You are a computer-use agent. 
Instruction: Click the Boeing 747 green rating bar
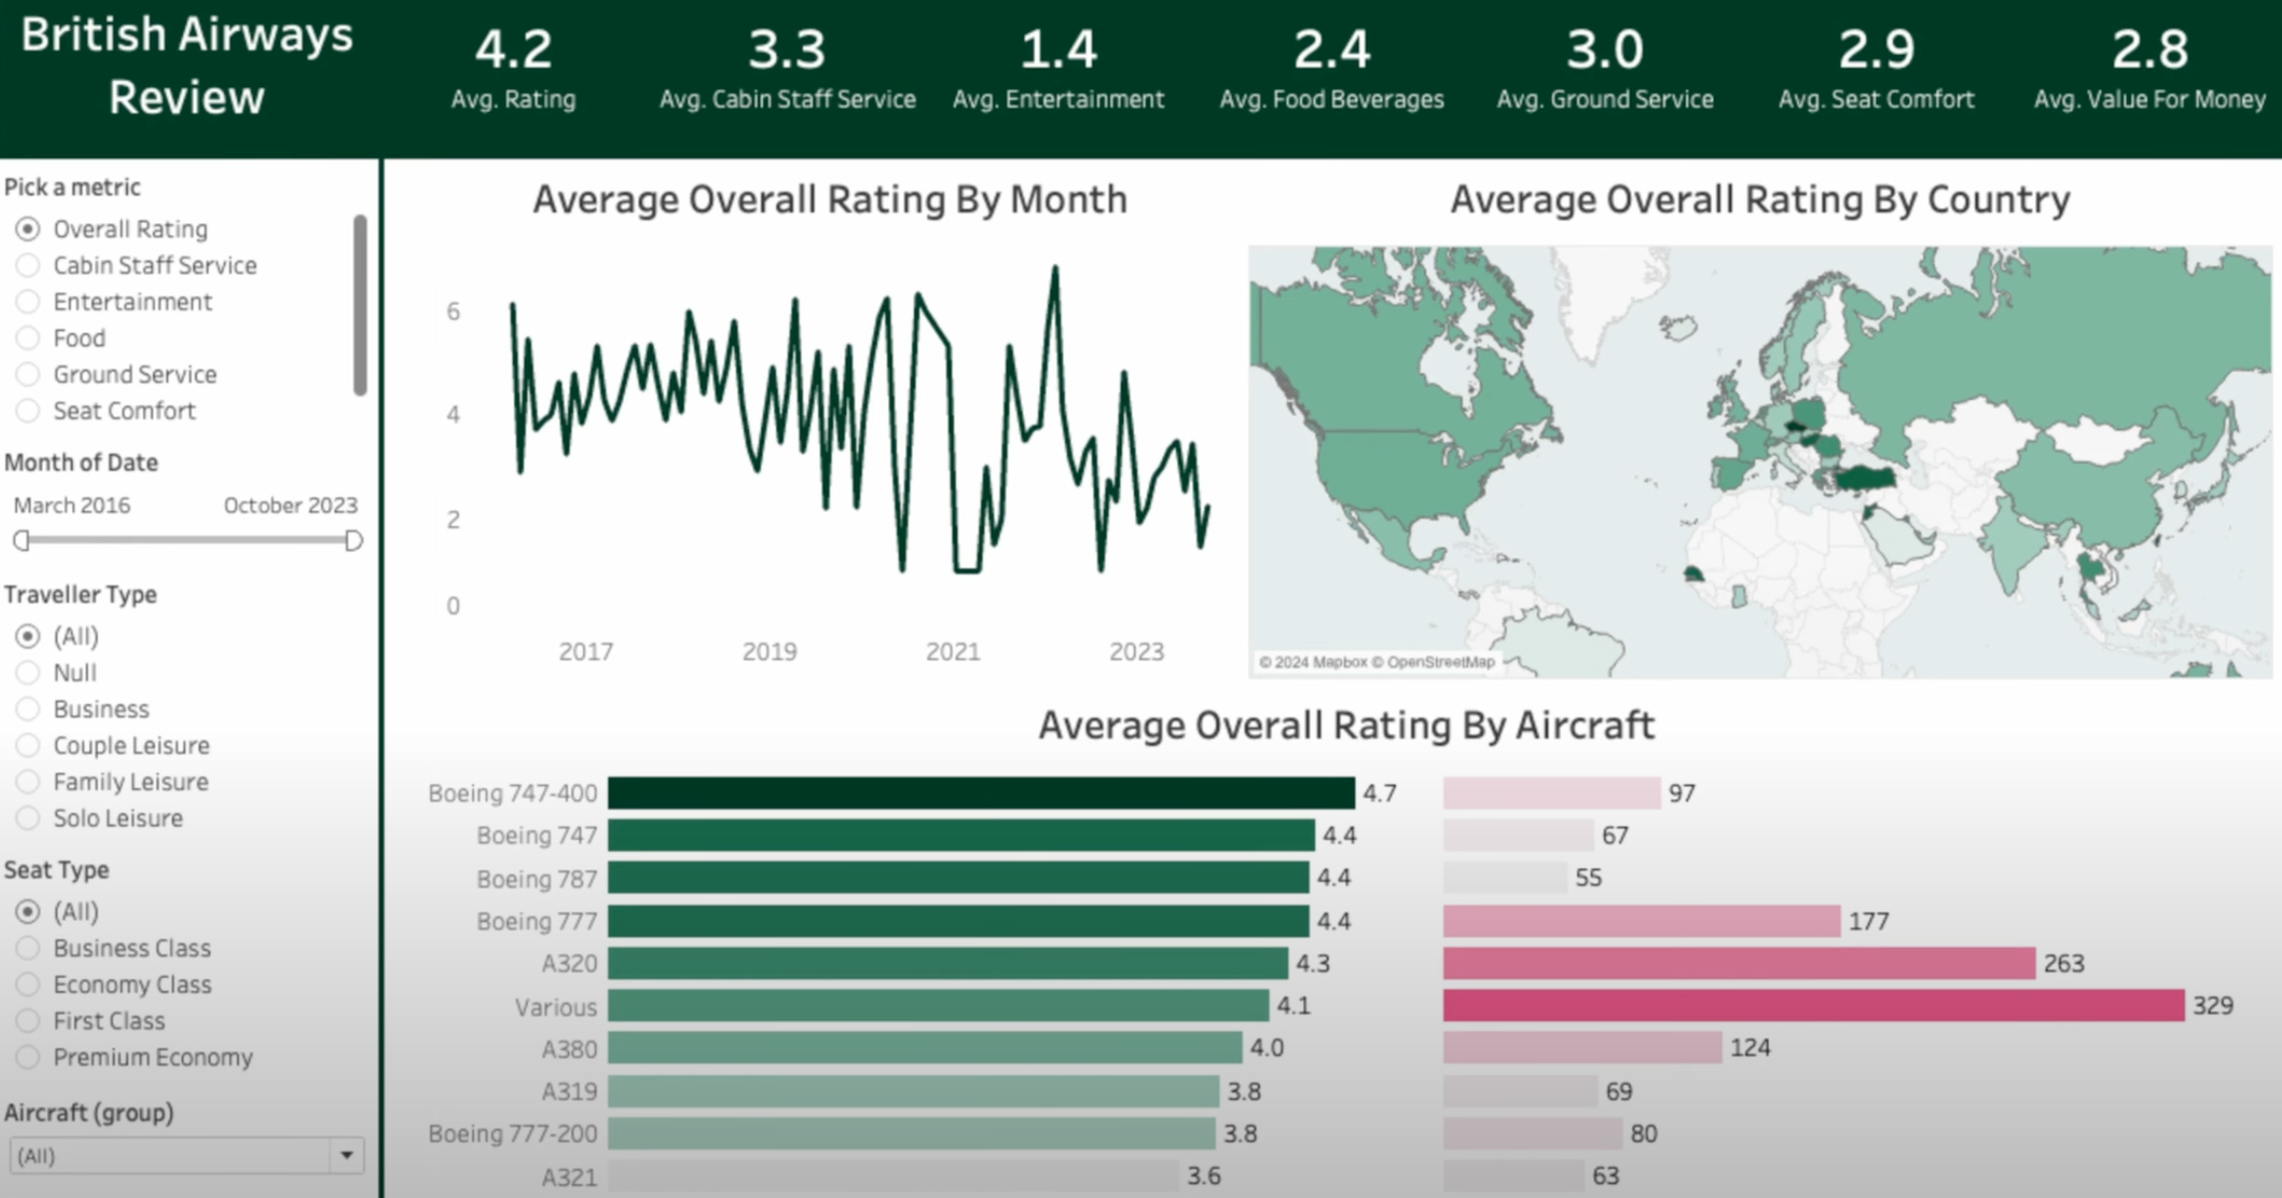coord(961,835)
